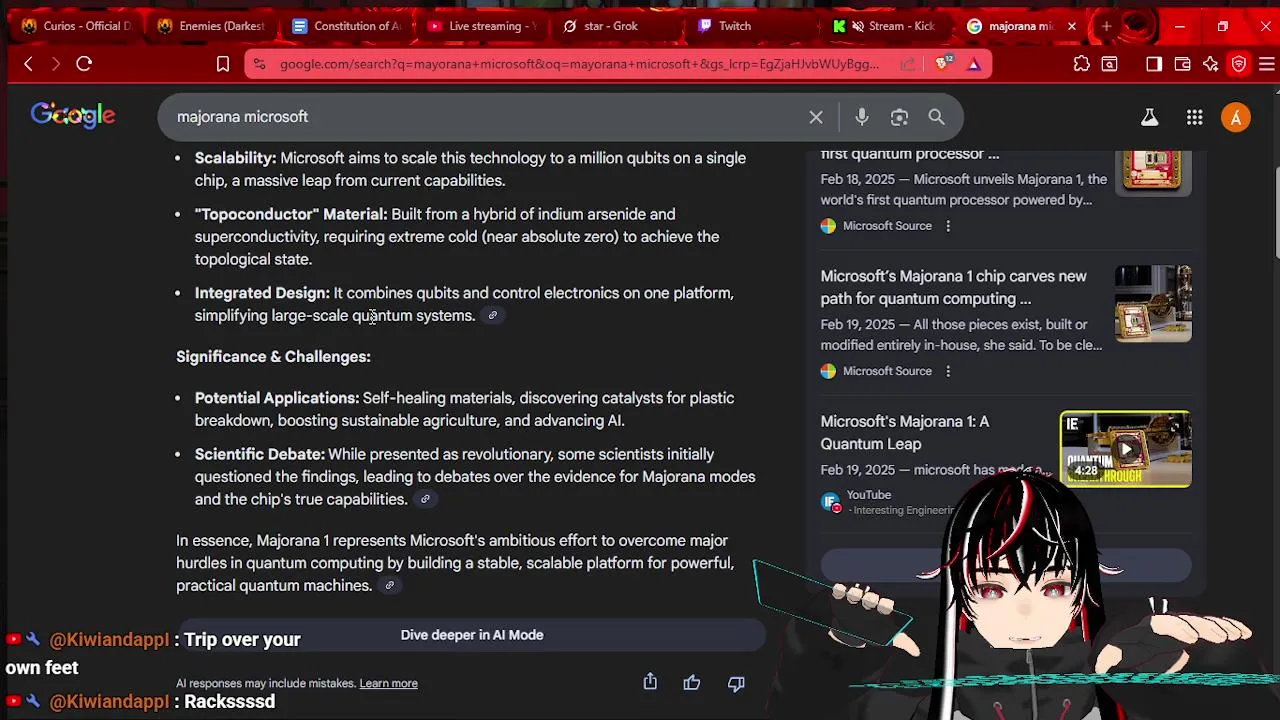This screenshot has height=720, width=1280.
Task: Toggle the browser sidebar panel
Action: [x=1153, y=64]
